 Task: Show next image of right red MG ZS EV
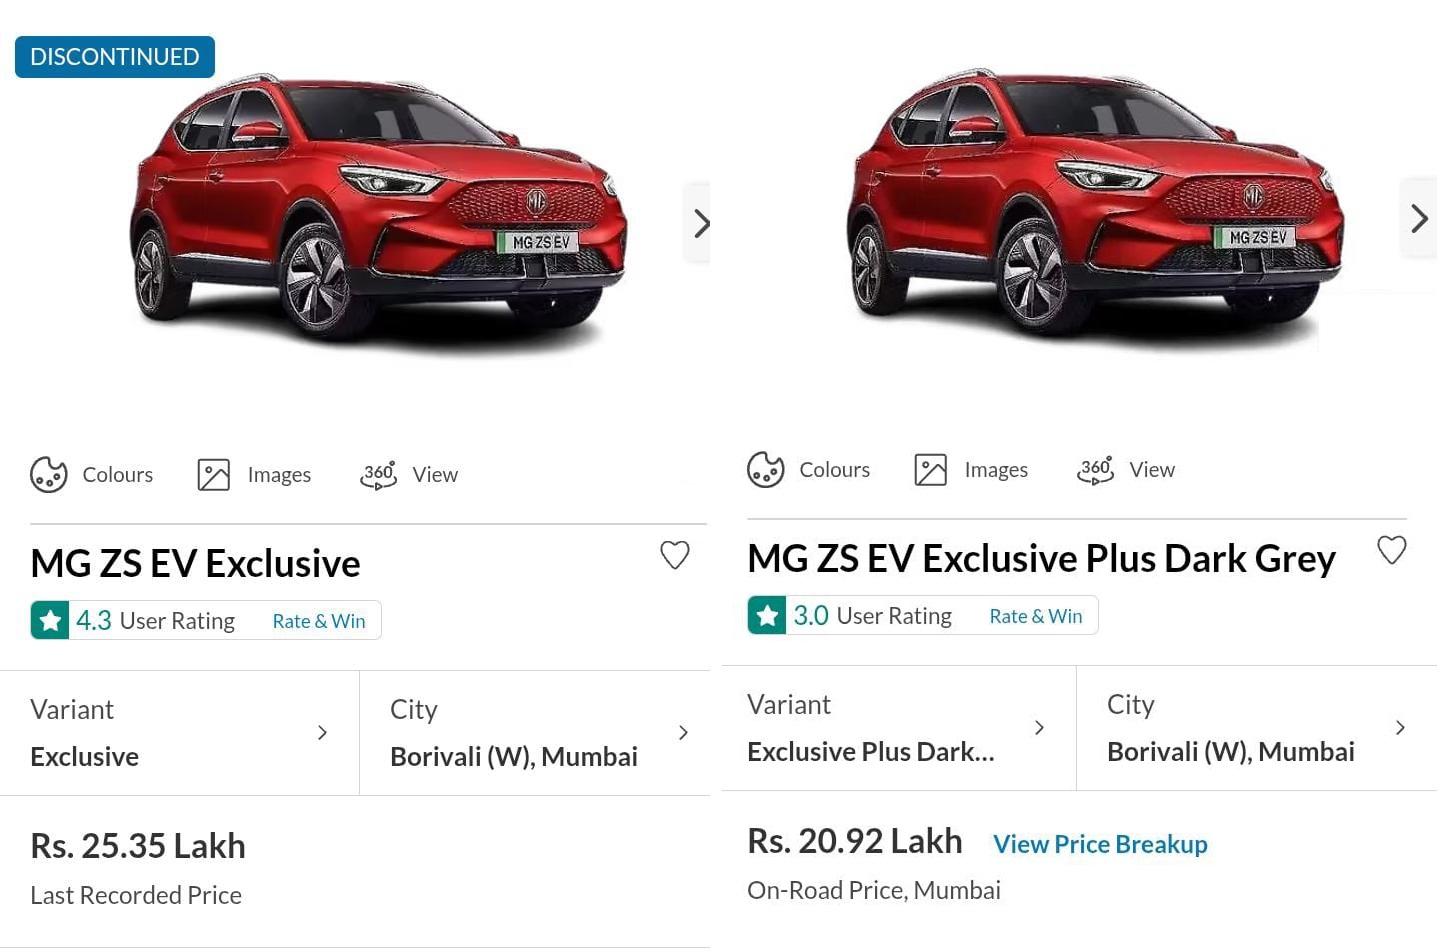[1419, 218]
